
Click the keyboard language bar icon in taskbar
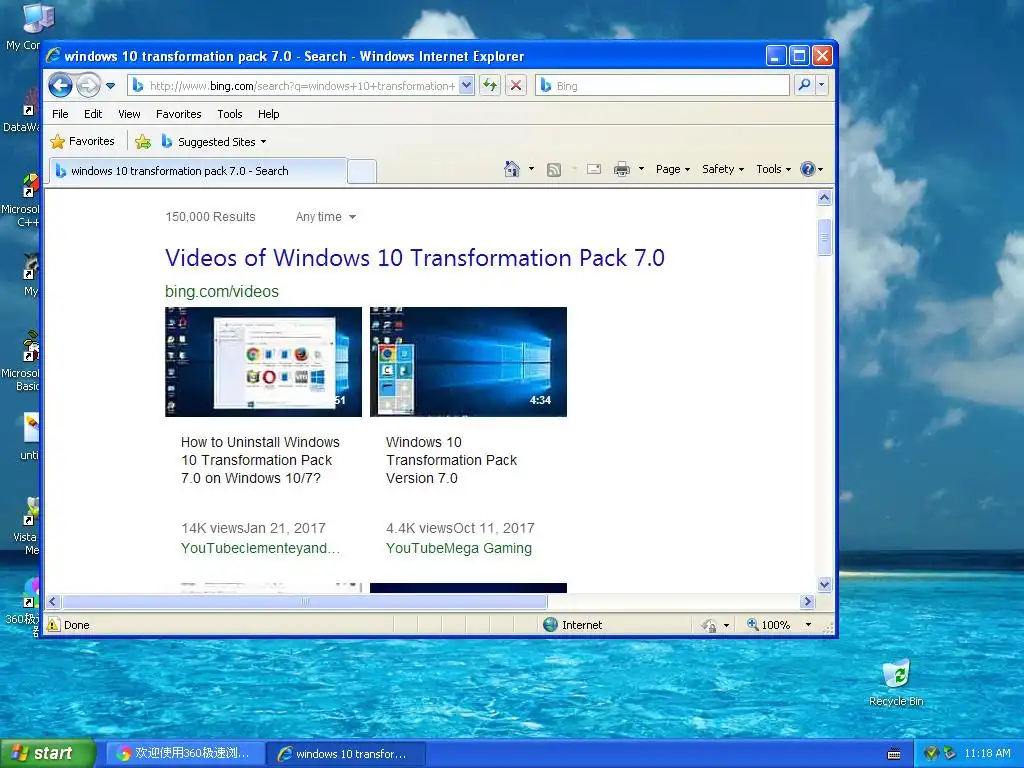pyautogui.click(x=894, y=754)
